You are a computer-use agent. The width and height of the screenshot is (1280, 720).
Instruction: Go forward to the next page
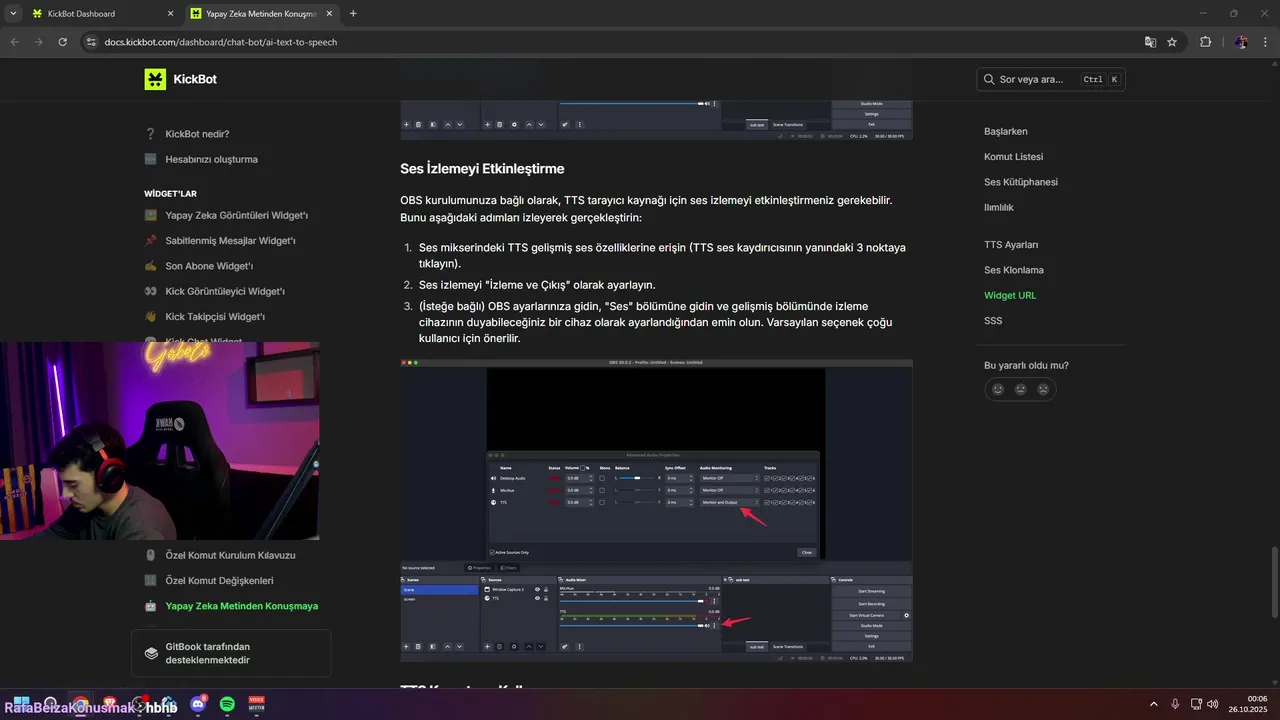click(39, 42)
